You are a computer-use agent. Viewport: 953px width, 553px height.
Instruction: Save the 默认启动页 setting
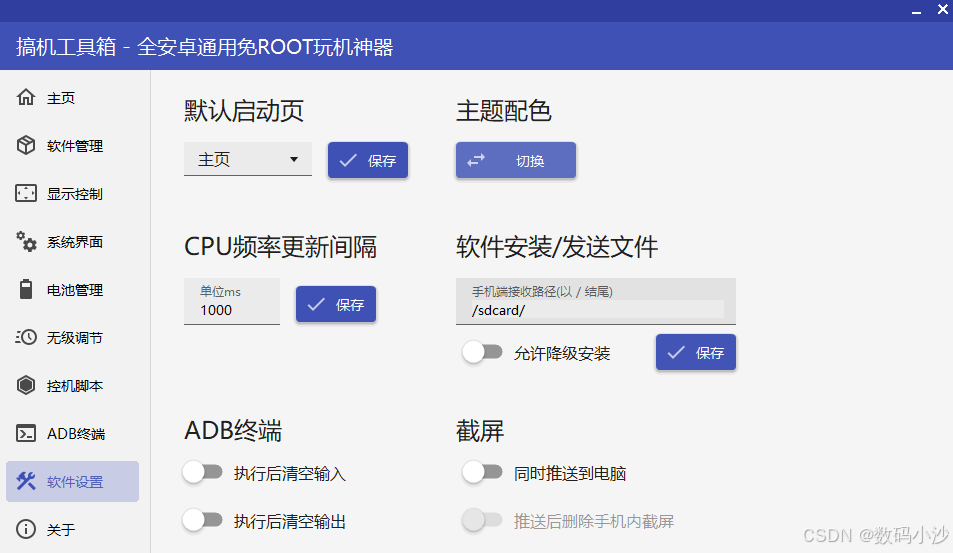[x=368, y=160]
